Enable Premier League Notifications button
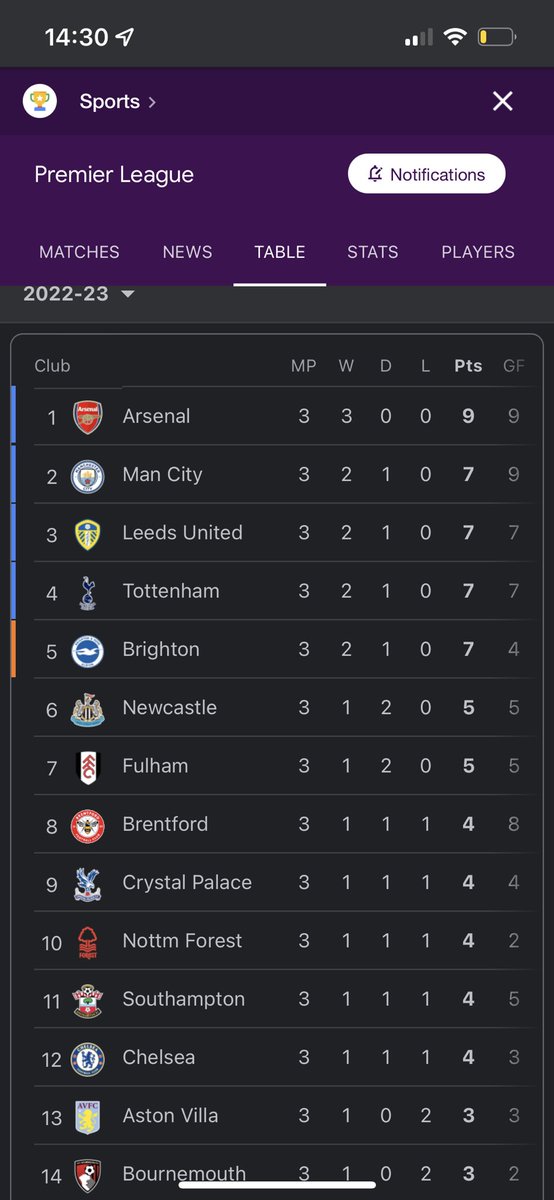This screenshot has height=1200, width=554. tap(427, 174)
